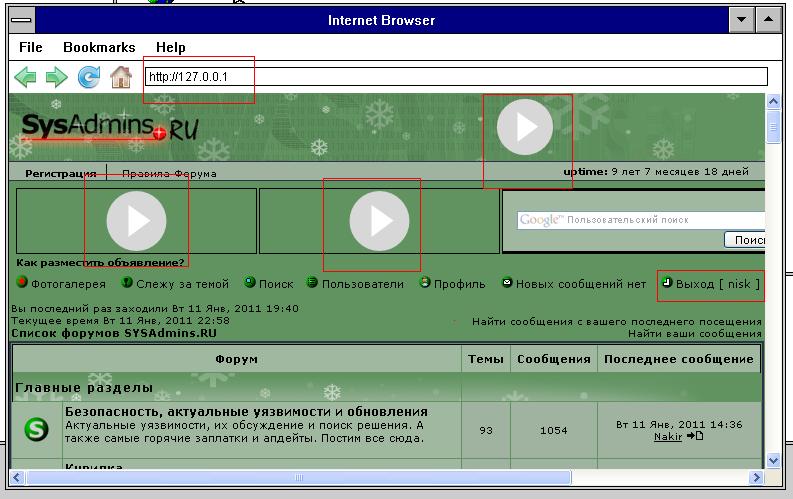Click the 'Форум' column header
The width and height of the screenshot is (793, 499).
point(237,359)
